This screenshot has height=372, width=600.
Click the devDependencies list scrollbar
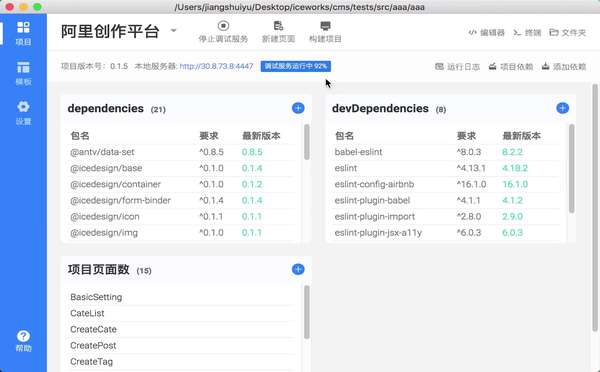(572, 168)
